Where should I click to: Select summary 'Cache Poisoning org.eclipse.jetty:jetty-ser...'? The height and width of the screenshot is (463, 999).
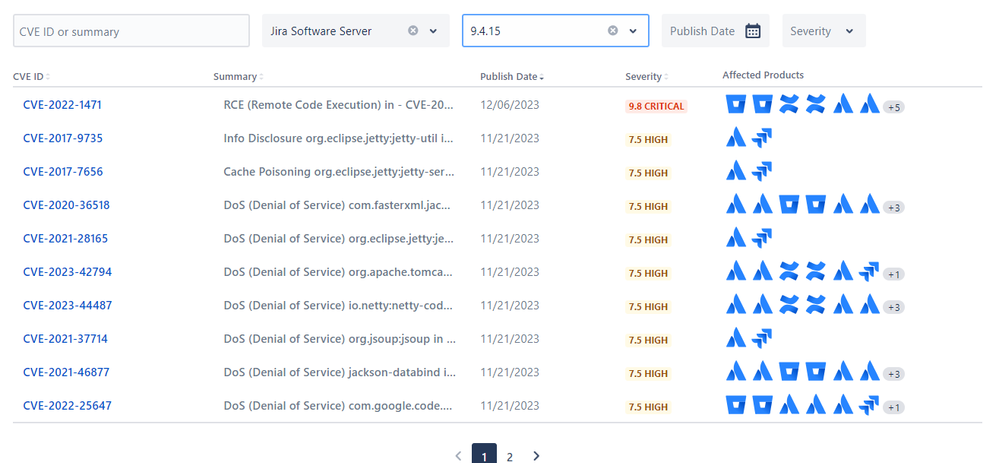pos(339,171)
